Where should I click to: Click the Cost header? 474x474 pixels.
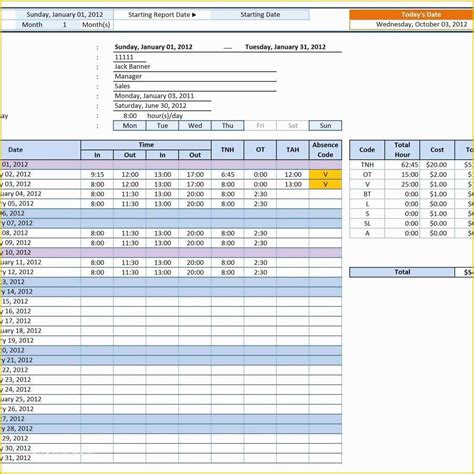pyautogui.click(x=437, y=150)
